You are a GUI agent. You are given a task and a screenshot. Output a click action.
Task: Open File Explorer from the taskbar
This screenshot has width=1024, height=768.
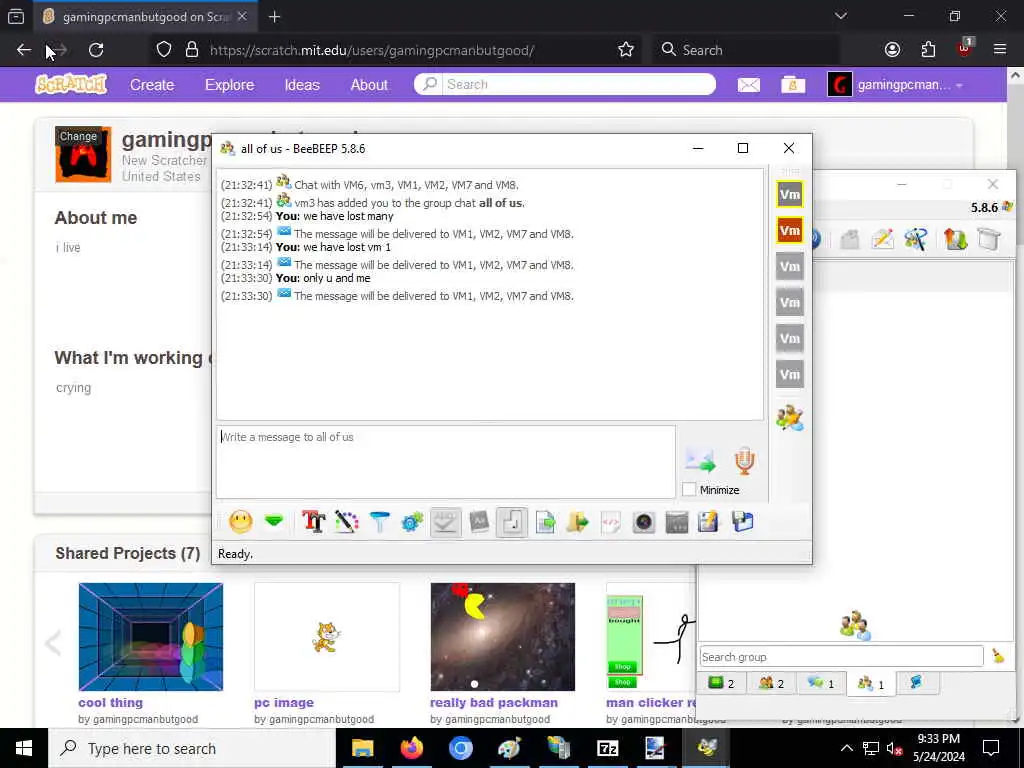tap(362, 748)
